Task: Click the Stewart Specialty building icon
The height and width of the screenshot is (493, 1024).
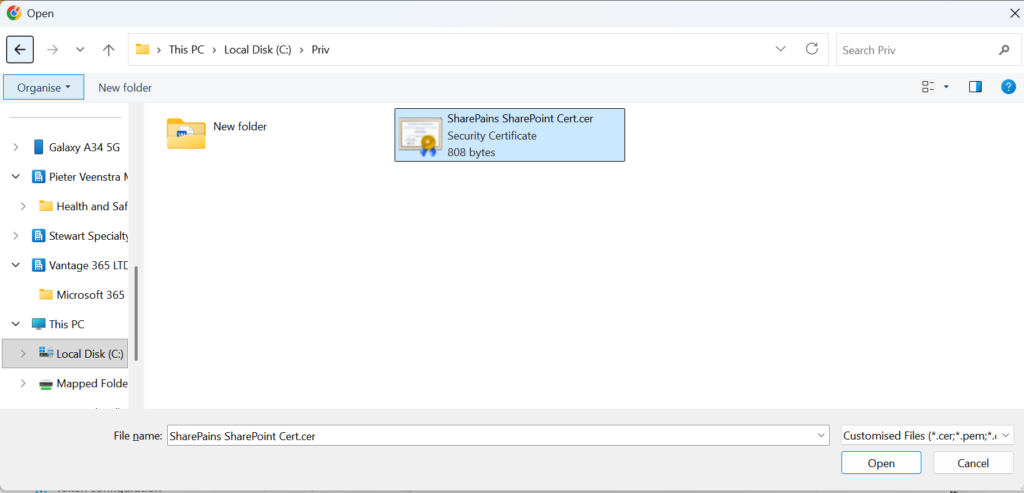Action: click(39, 236)
